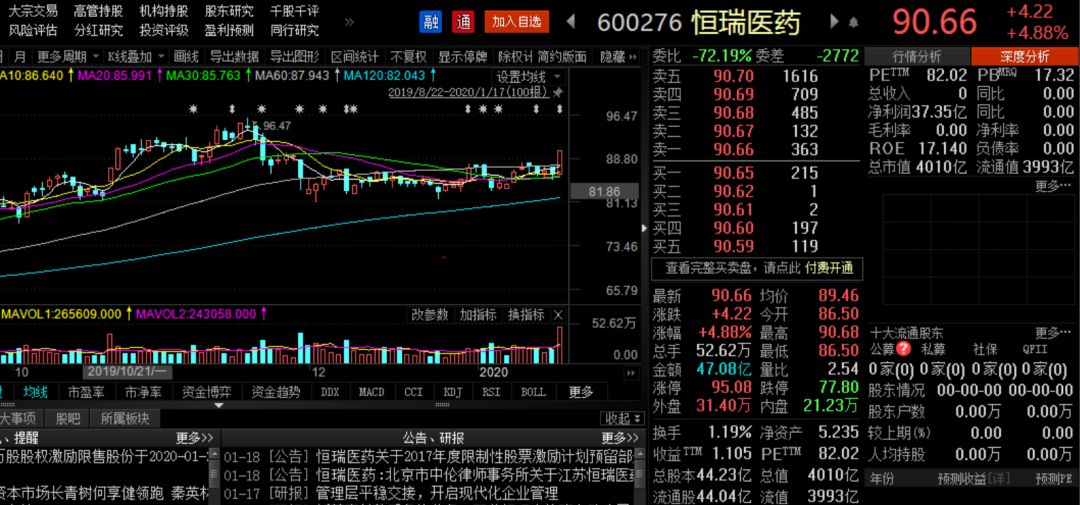Go to previous stock with left arrow
This screenshot has height=505, width=1080.
pyautogui.click(x=571, y=22)
